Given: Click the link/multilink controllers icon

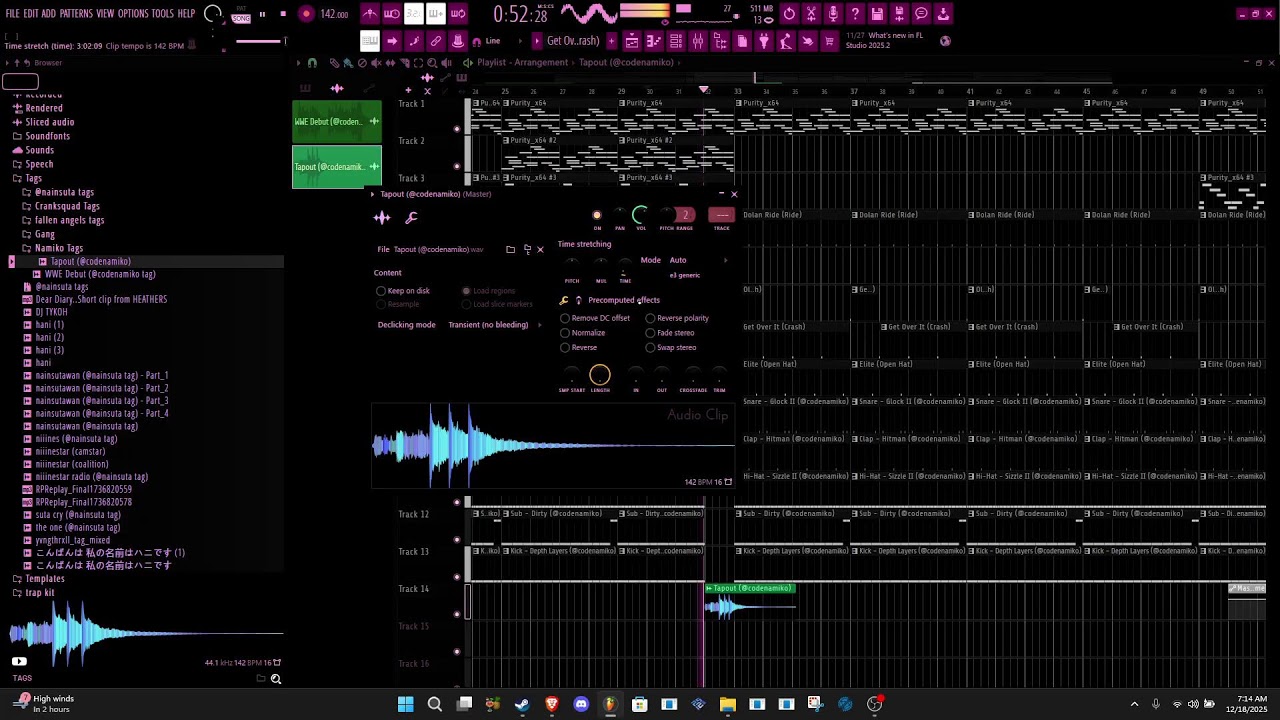Looking at the screenshot, I should 436,41.
